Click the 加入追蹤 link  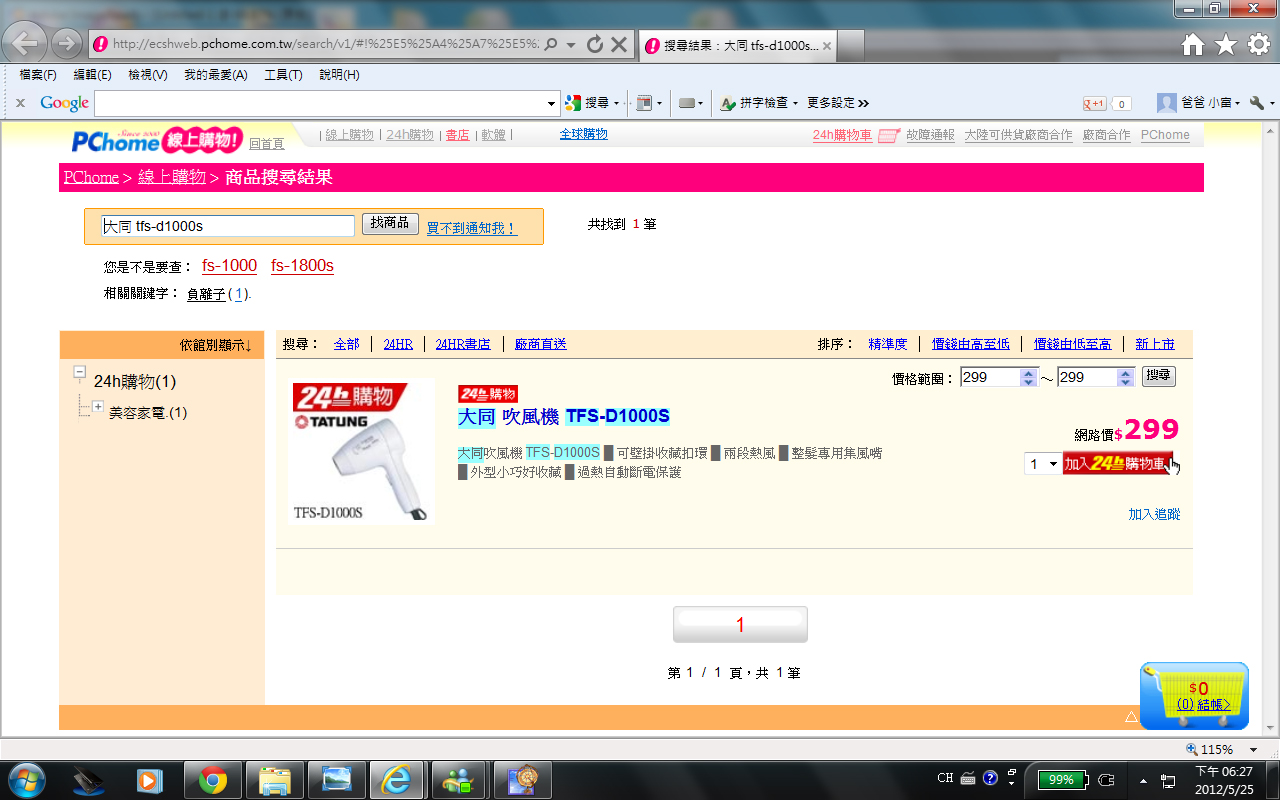coord(1154,514)
